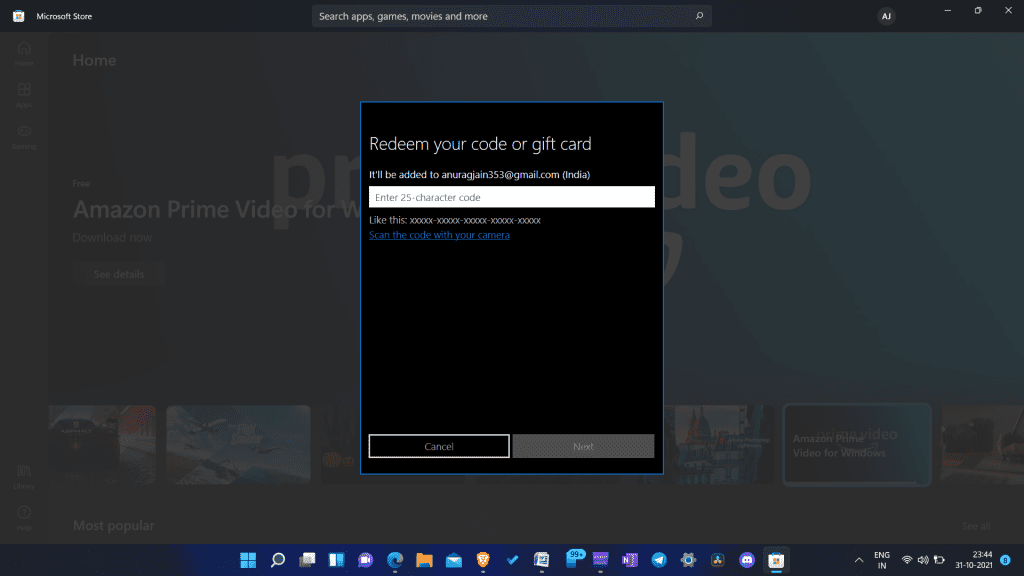Click the Help icon in the sidebar
This screenshot has width=1024, height=576.
click(23, 516)
